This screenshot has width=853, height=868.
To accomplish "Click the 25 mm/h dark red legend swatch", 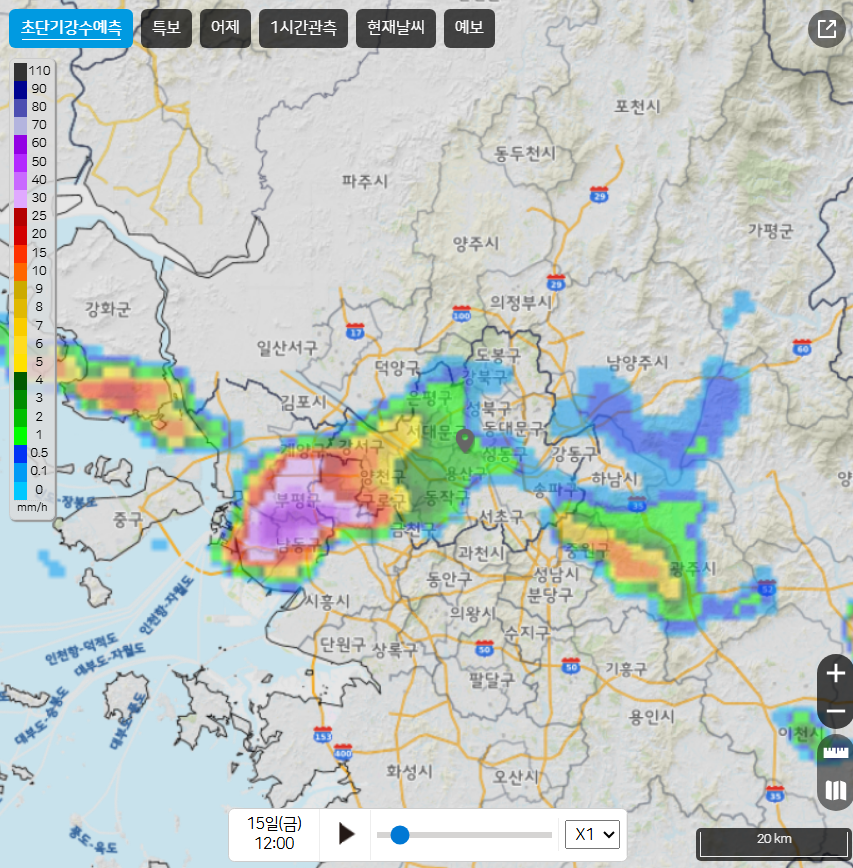I will [x=21, y=215].
